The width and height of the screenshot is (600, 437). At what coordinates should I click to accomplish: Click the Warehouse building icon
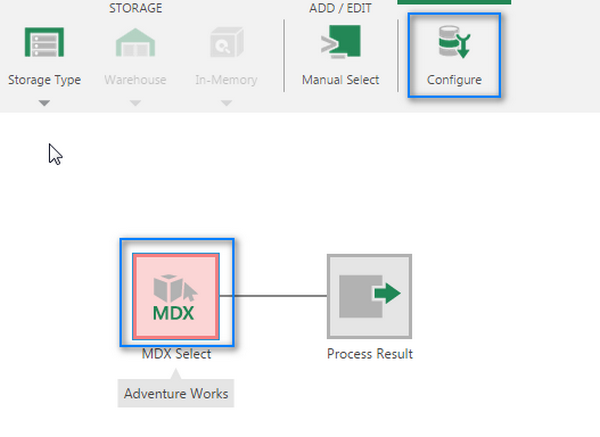(135, 44)
